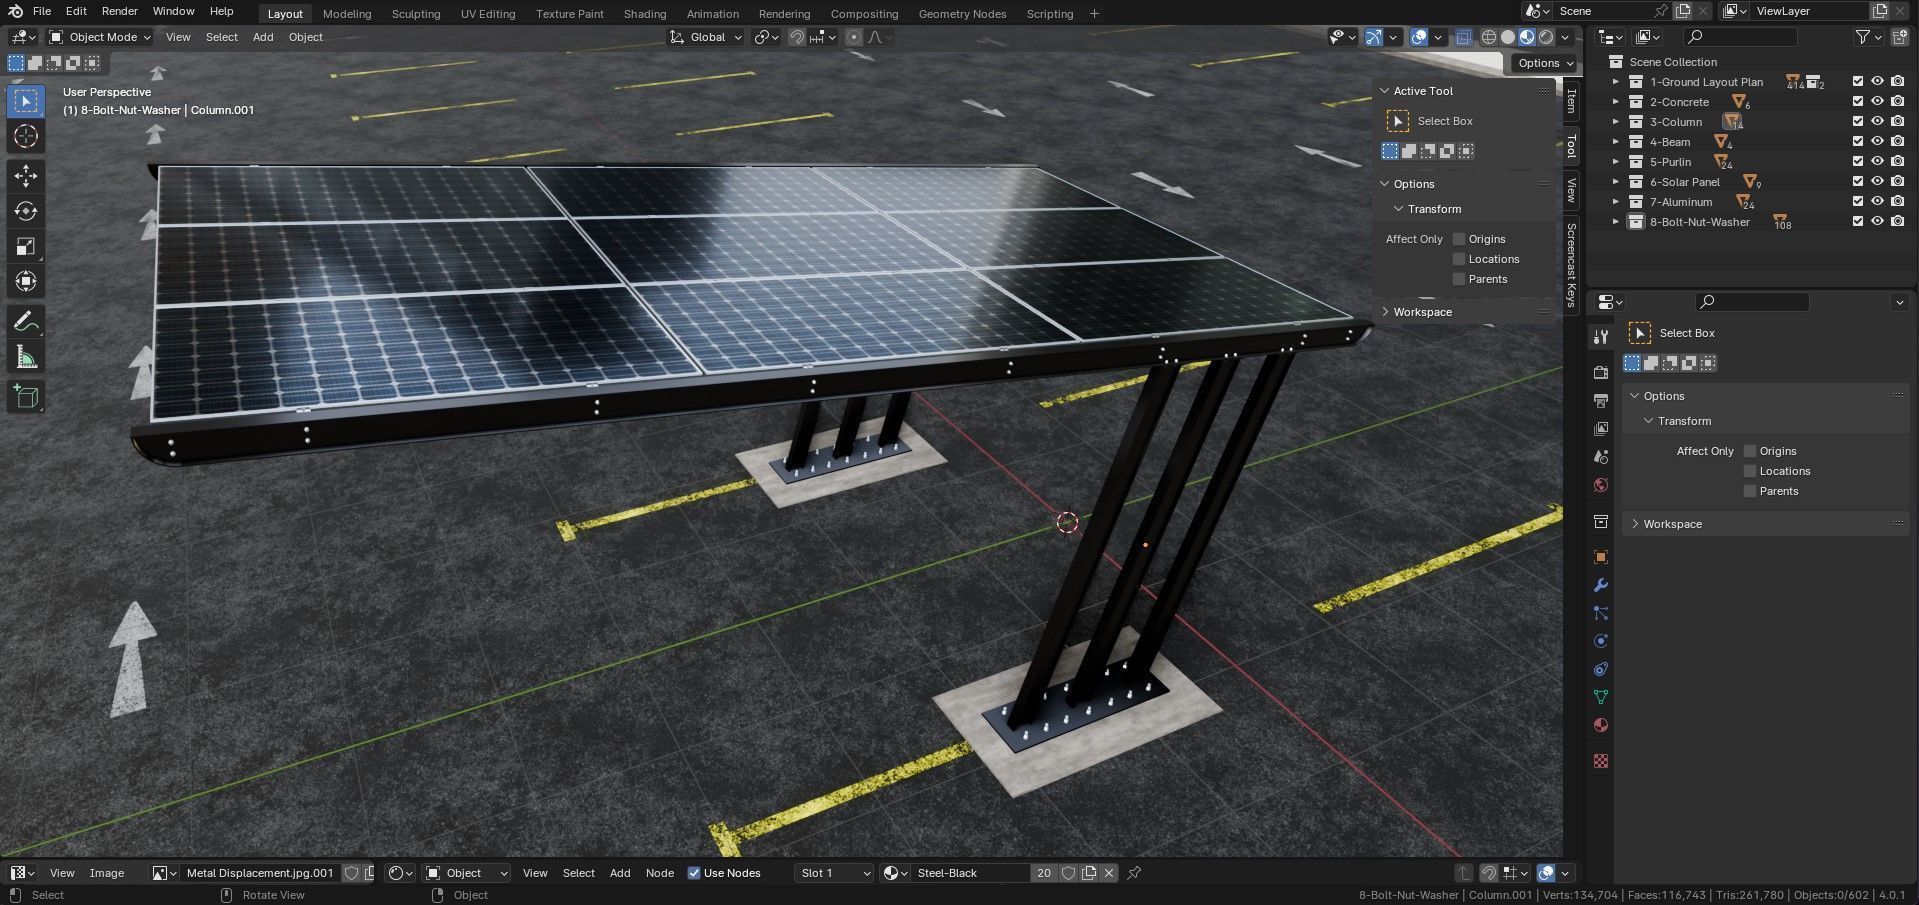Image resolution: width=1919 pixels, height=905 pixels.
Task: Enable Origins checkbox in Properties editor
Action: 1750,451
